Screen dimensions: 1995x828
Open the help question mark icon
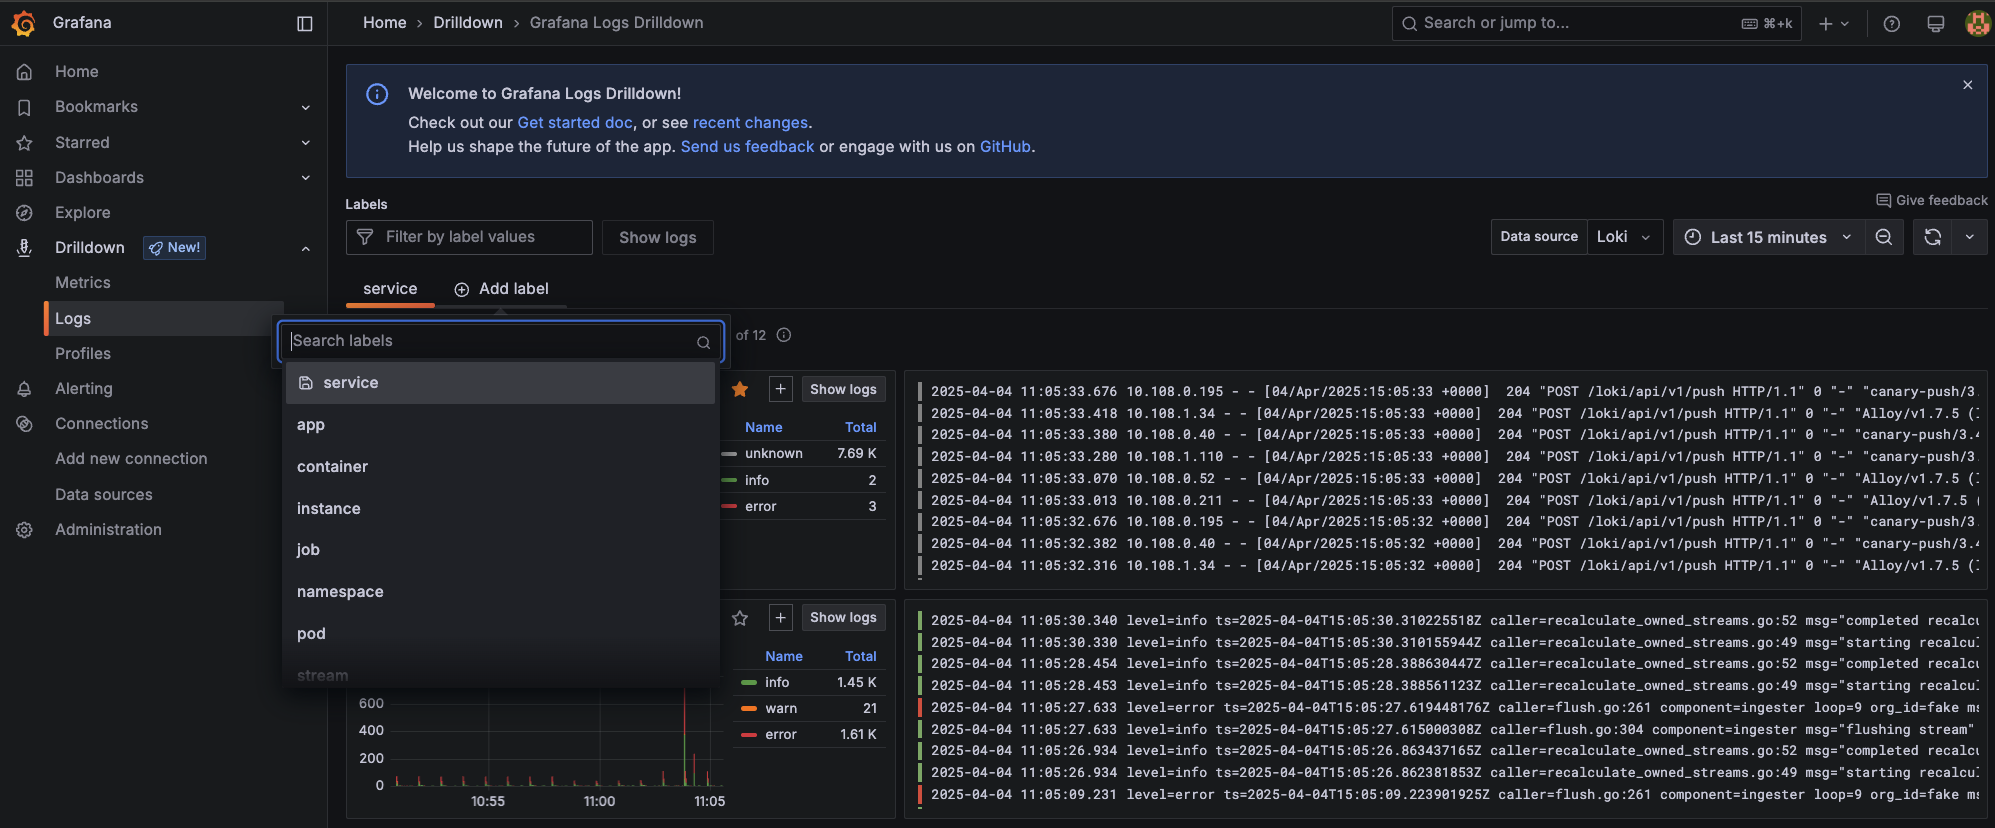pos(1891,24)
